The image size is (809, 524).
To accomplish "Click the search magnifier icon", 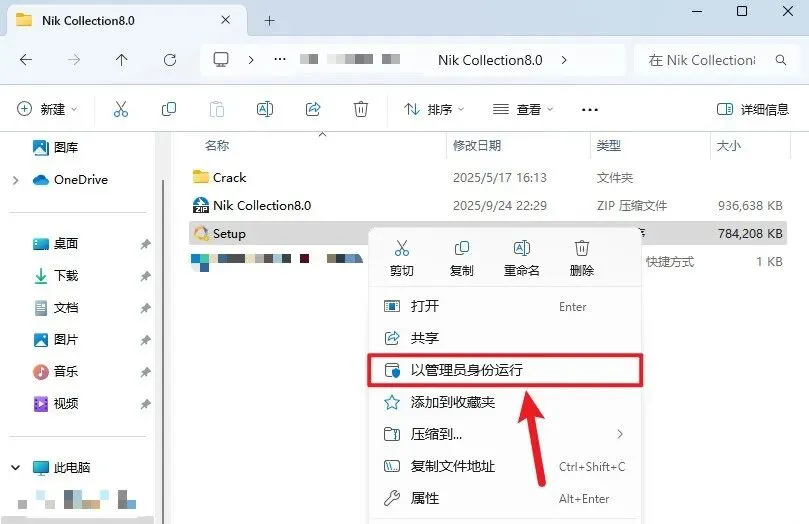I will click(x=781, y=60).
